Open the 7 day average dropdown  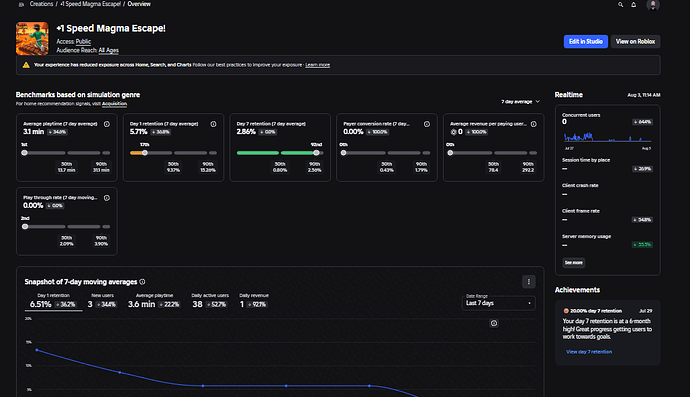click(x=520, y=102)
